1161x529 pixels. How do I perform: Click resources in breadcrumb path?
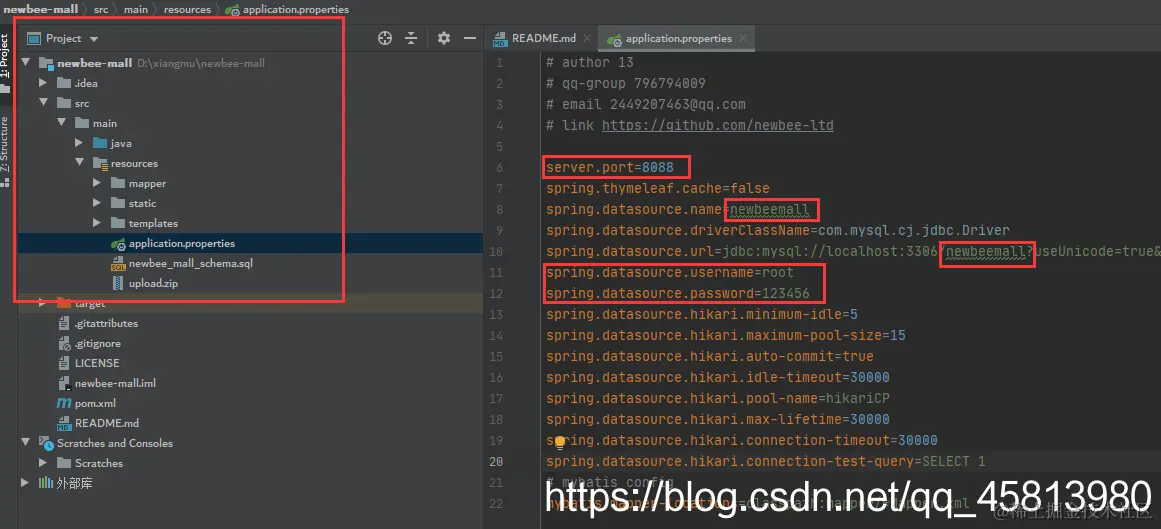(187, 10)
